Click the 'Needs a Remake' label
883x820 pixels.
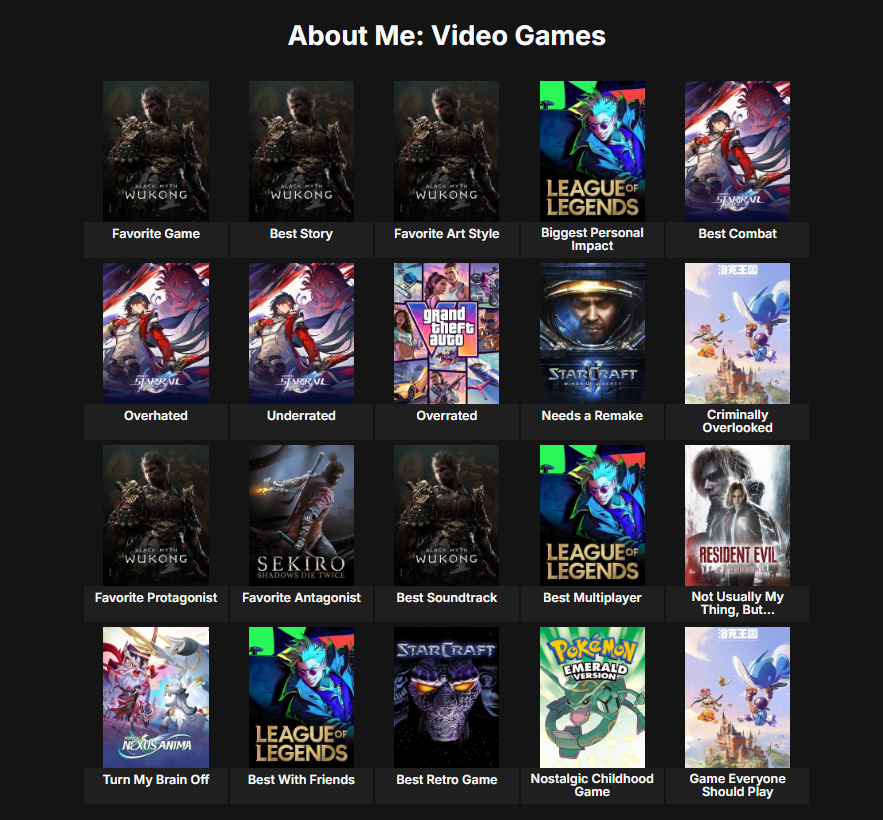tap(592, 416)
